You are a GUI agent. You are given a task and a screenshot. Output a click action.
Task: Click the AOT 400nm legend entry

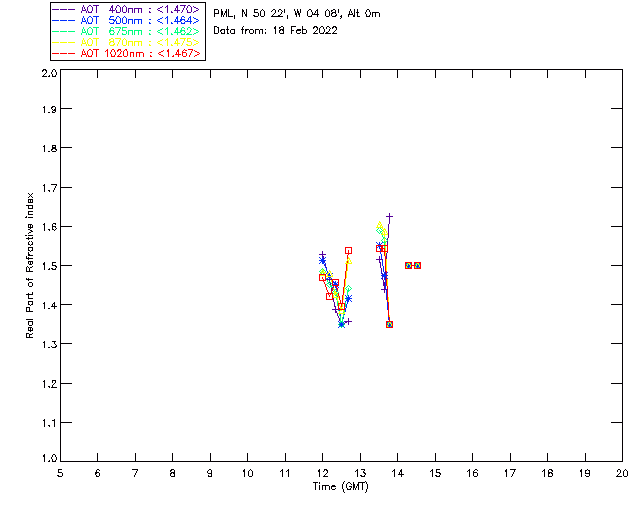pyautogui.click(x=126, y=9)
